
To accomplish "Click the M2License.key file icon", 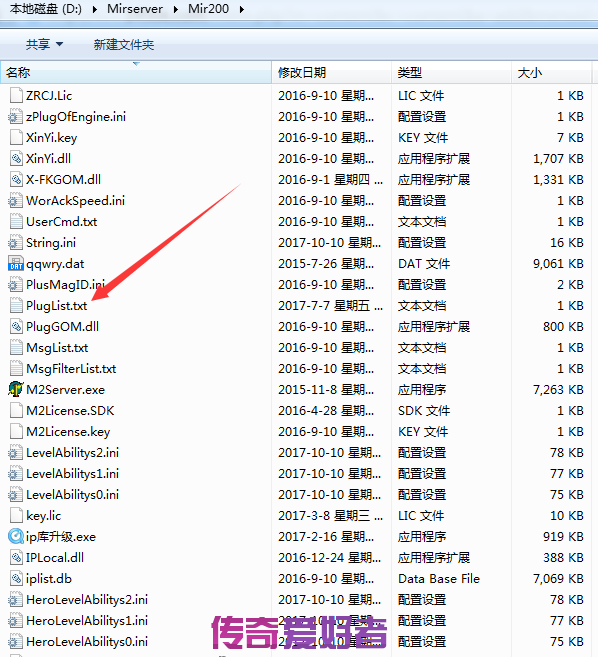I will pos(16,431).
